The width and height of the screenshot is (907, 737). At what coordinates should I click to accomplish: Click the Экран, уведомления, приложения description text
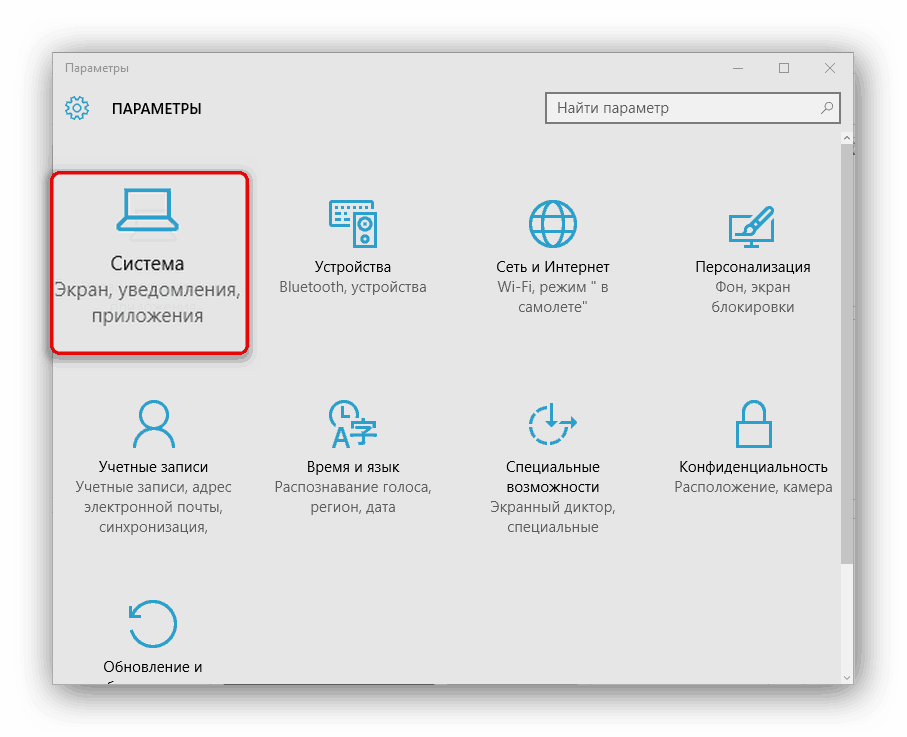(148, 303)
